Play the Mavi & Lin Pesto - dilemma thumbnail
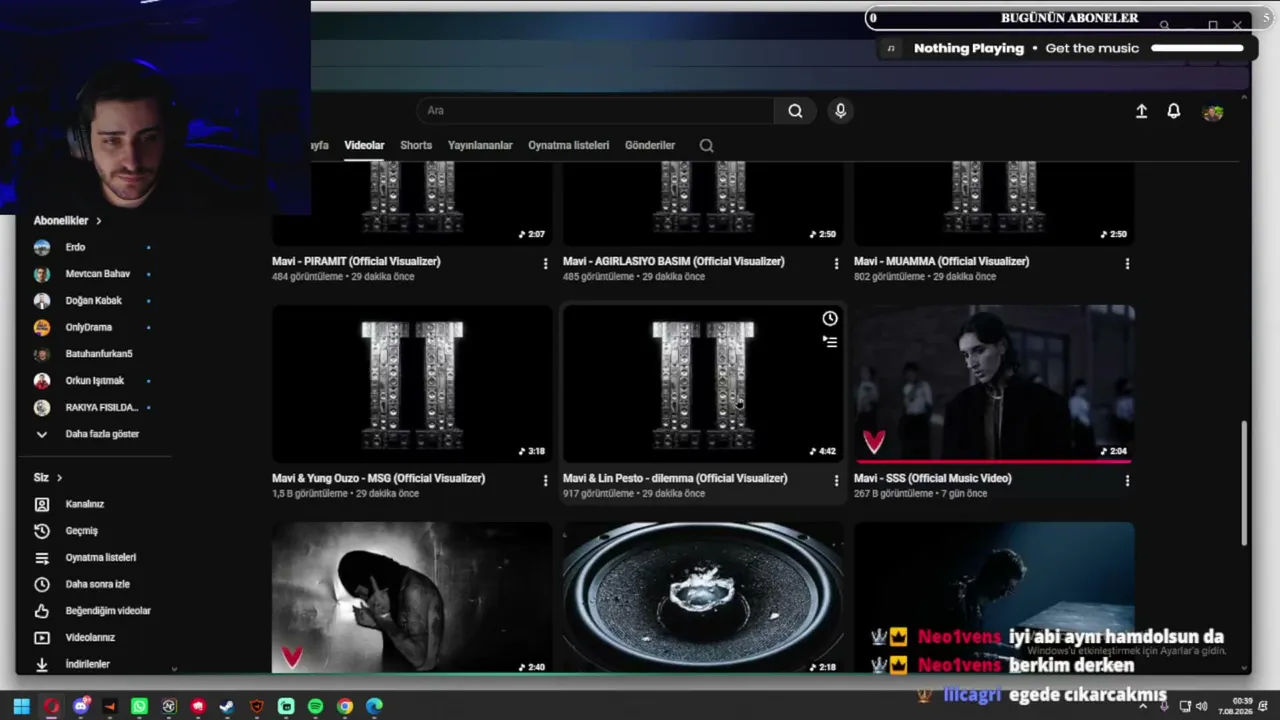This screenshot has height=720, width=1280. pos(703,384)
